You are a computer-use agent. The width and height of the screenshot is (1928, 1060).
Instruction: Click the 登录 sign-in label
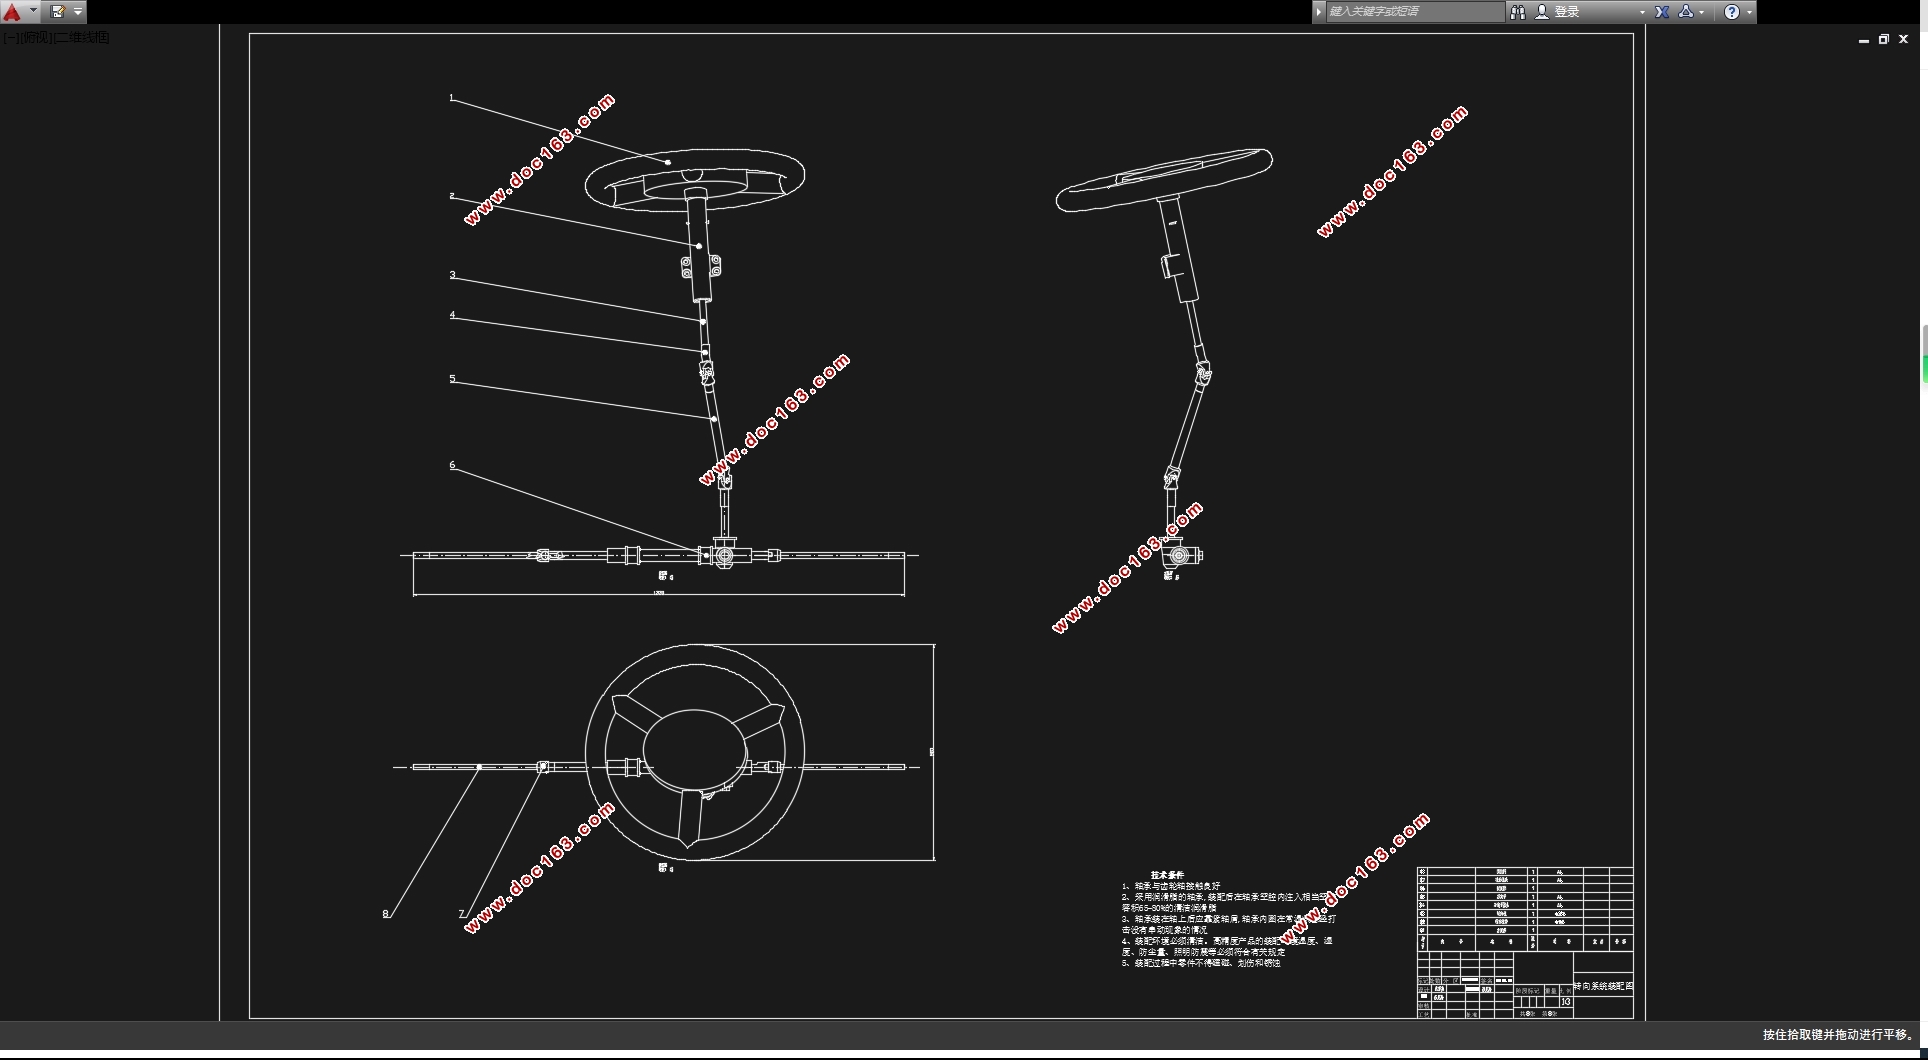pyautogui.click(x=1567, y=12)
